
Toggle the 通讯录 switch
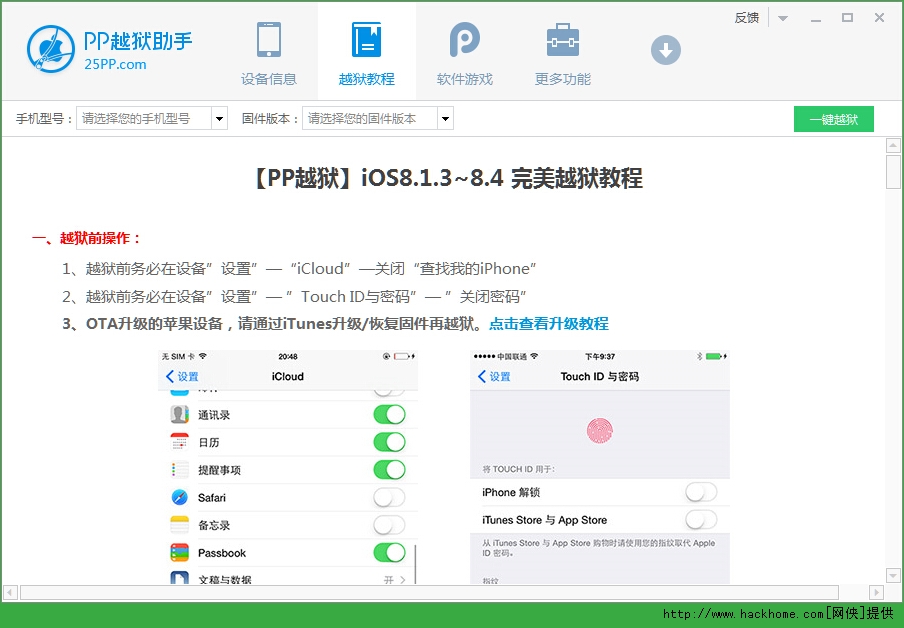389,414
